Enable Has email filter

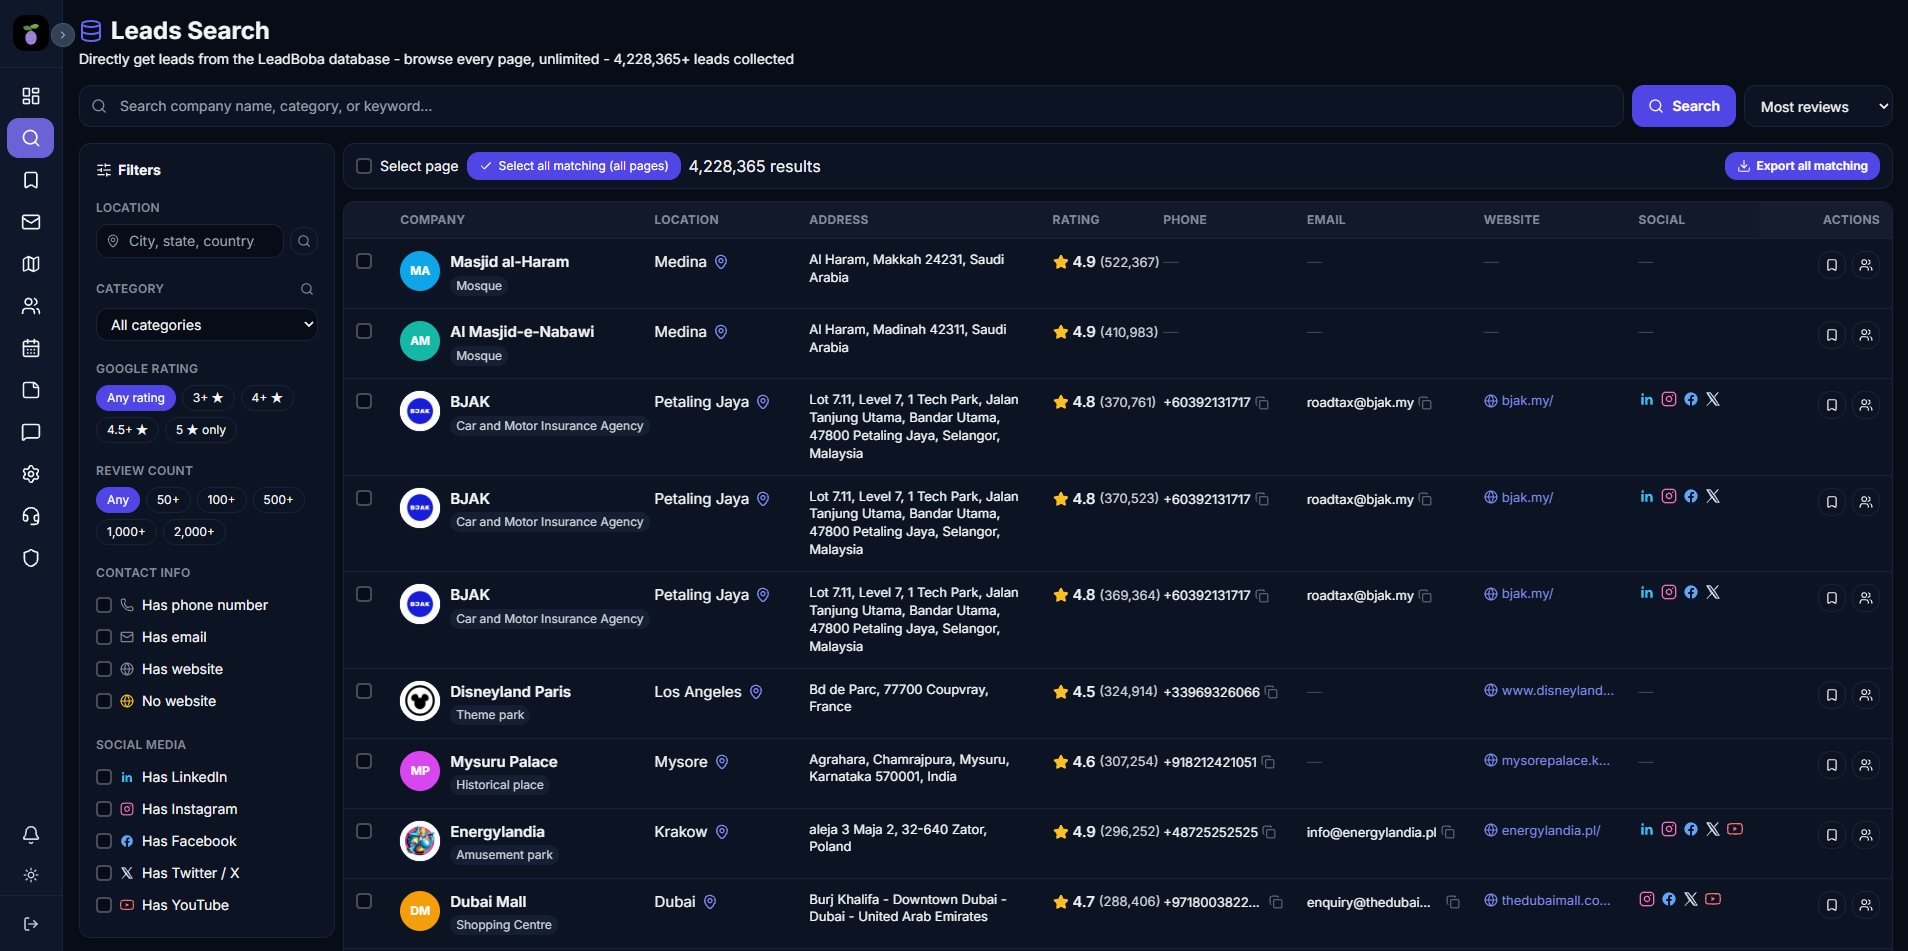pos(104,637)
